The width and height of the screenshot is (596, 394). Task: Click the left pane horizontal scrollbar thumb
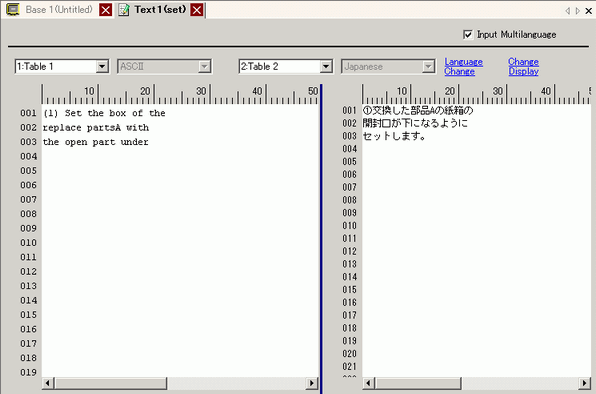pos(111,383)
